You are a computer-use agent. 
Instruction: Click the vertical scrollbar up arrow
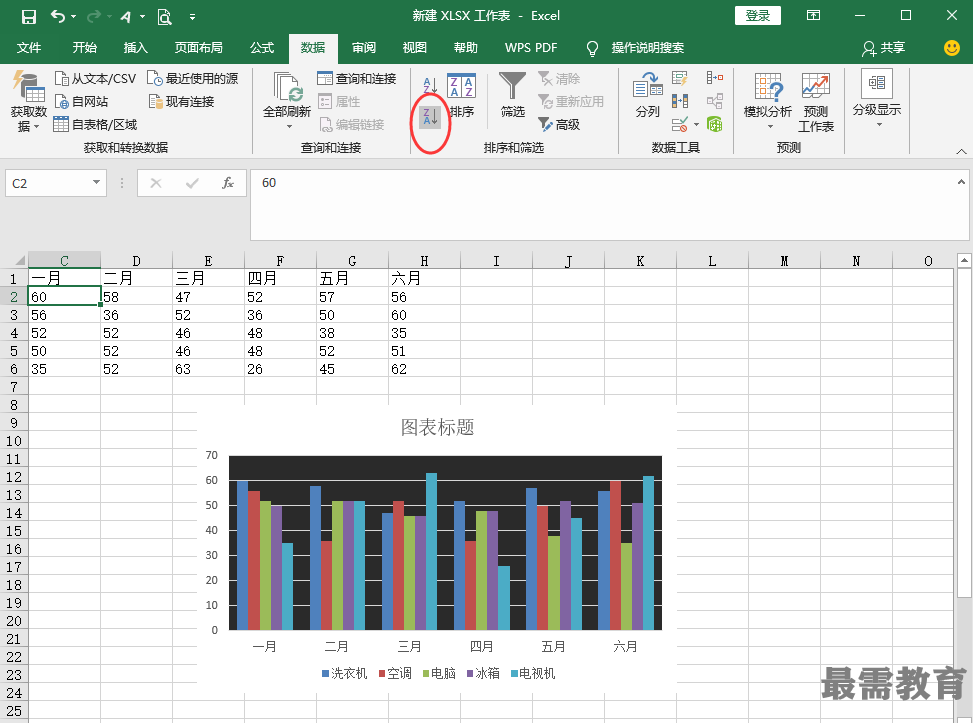[964, 261]
